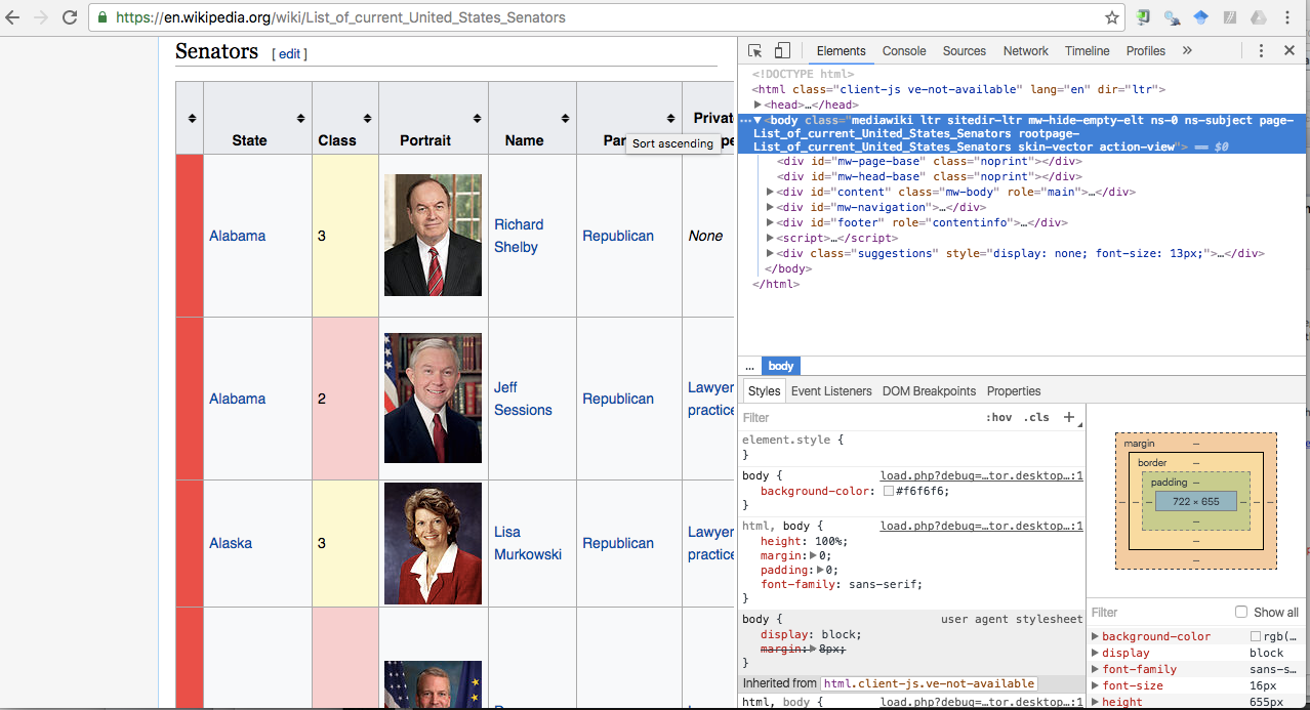Viewport: 1310px width, 710px height.
Task: Click the green monitor extension icon
Action: [x=1143, y=17]
